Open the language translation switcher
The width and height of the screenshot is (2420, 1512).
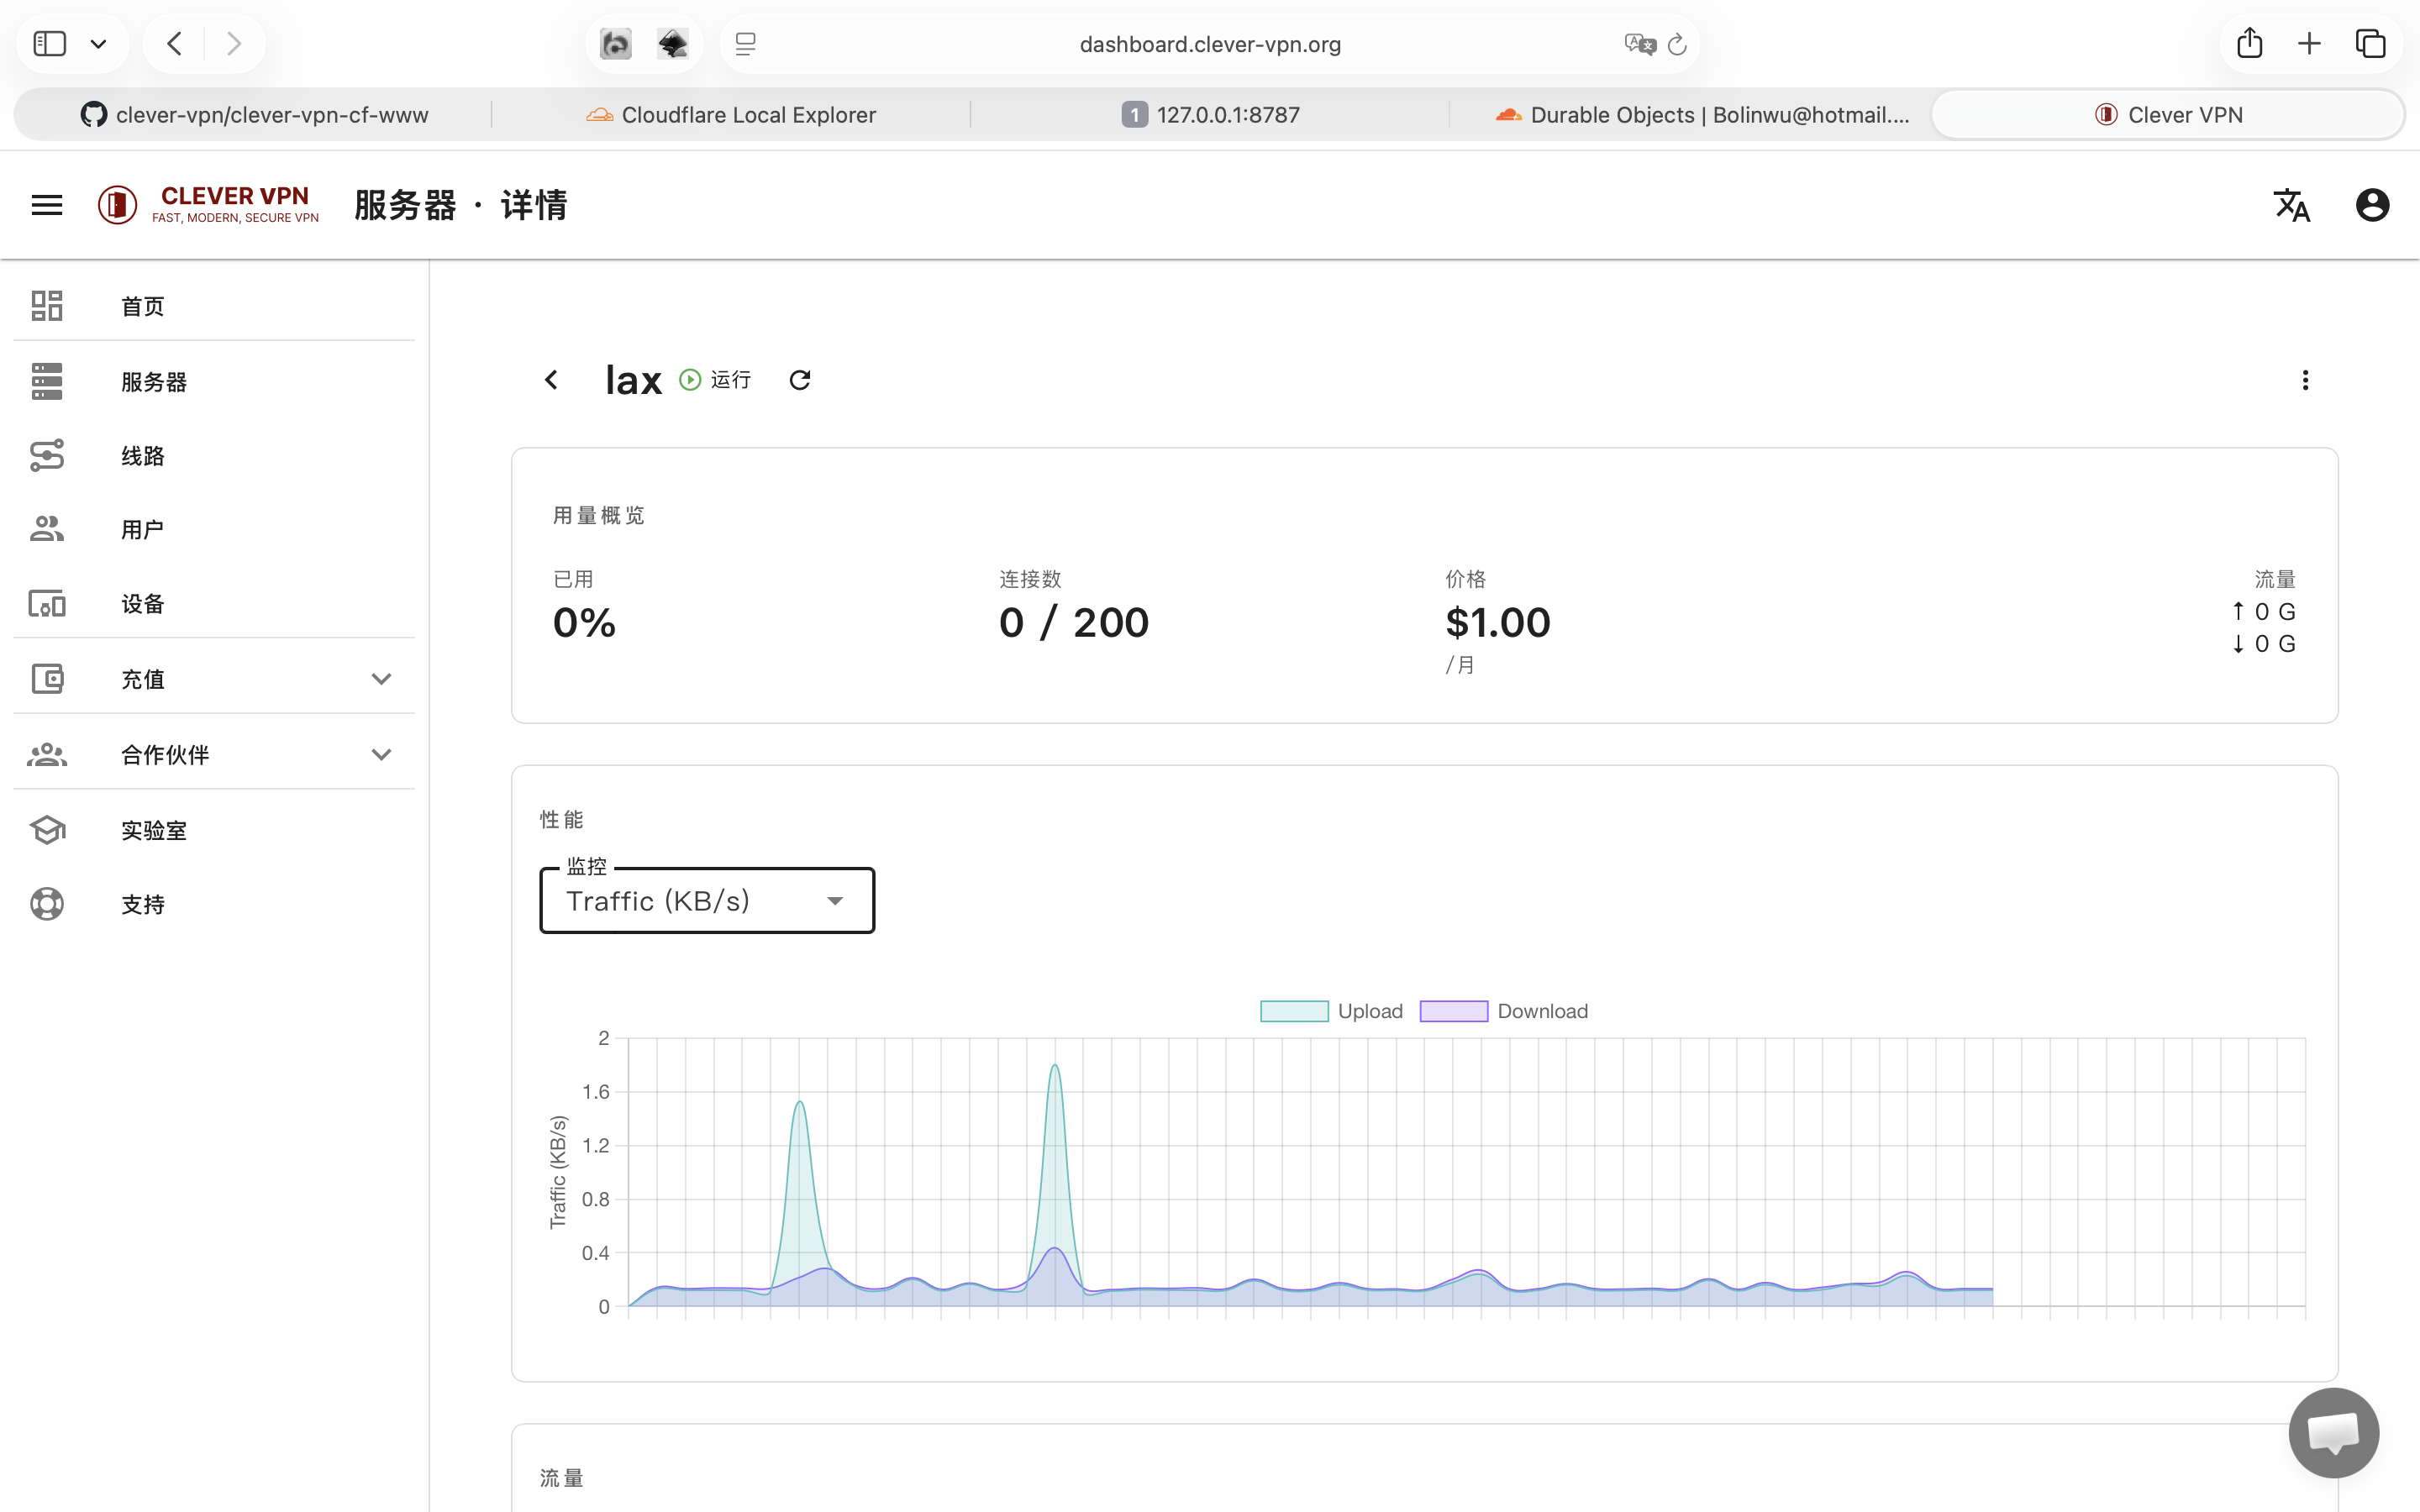[2291, 205]
